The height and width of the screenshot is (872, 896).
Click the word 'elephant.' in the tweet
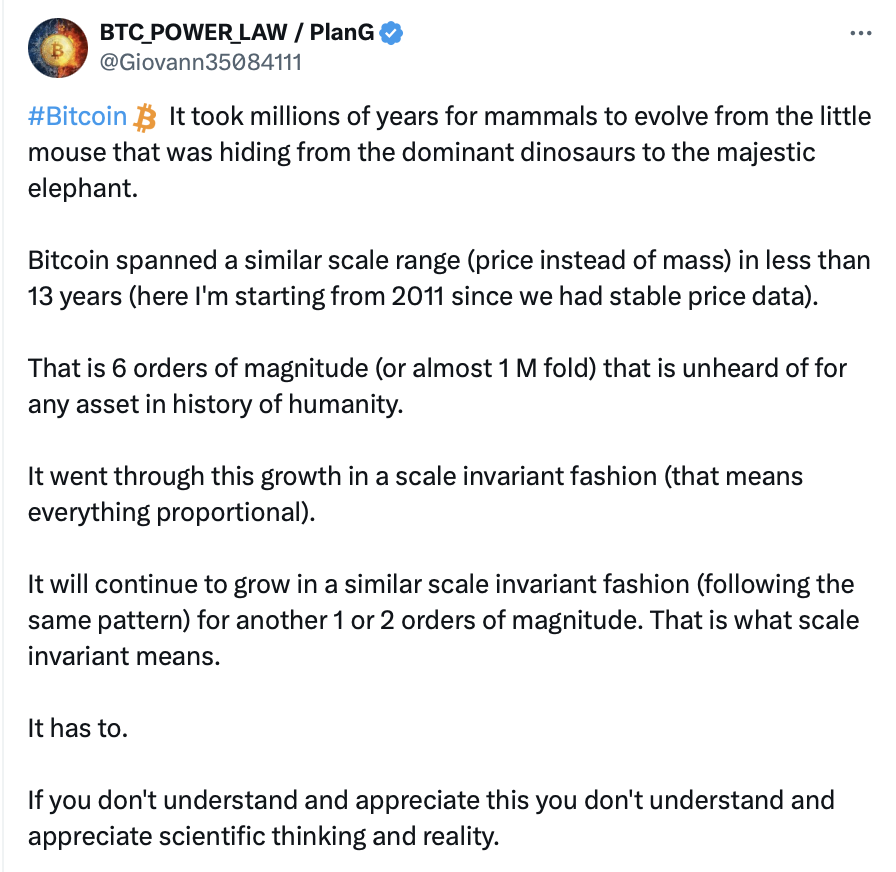click(x=83, y=189)
